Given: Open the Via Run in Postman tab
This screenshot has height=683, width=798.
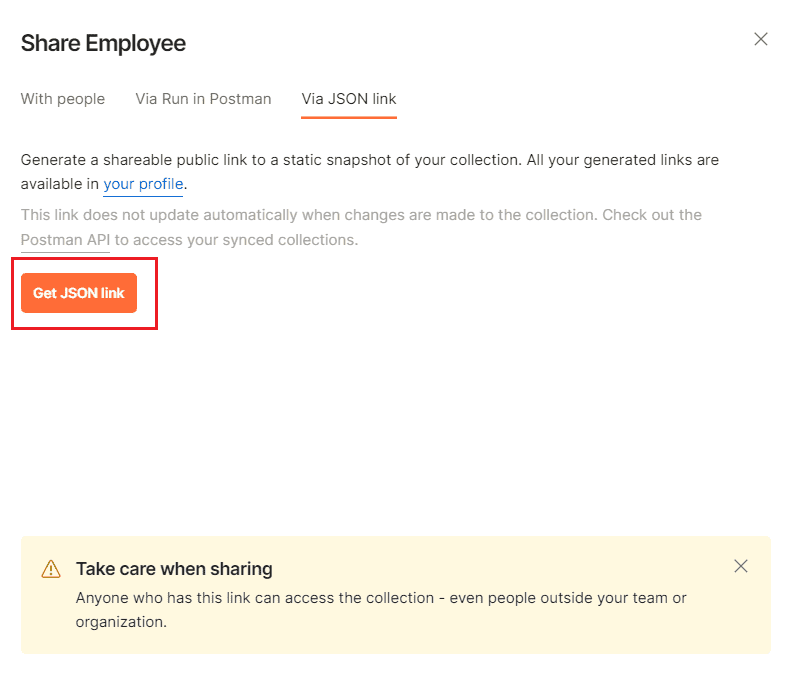Looking at the screenshot, I should pyautogui.click(x=203, y=99).
